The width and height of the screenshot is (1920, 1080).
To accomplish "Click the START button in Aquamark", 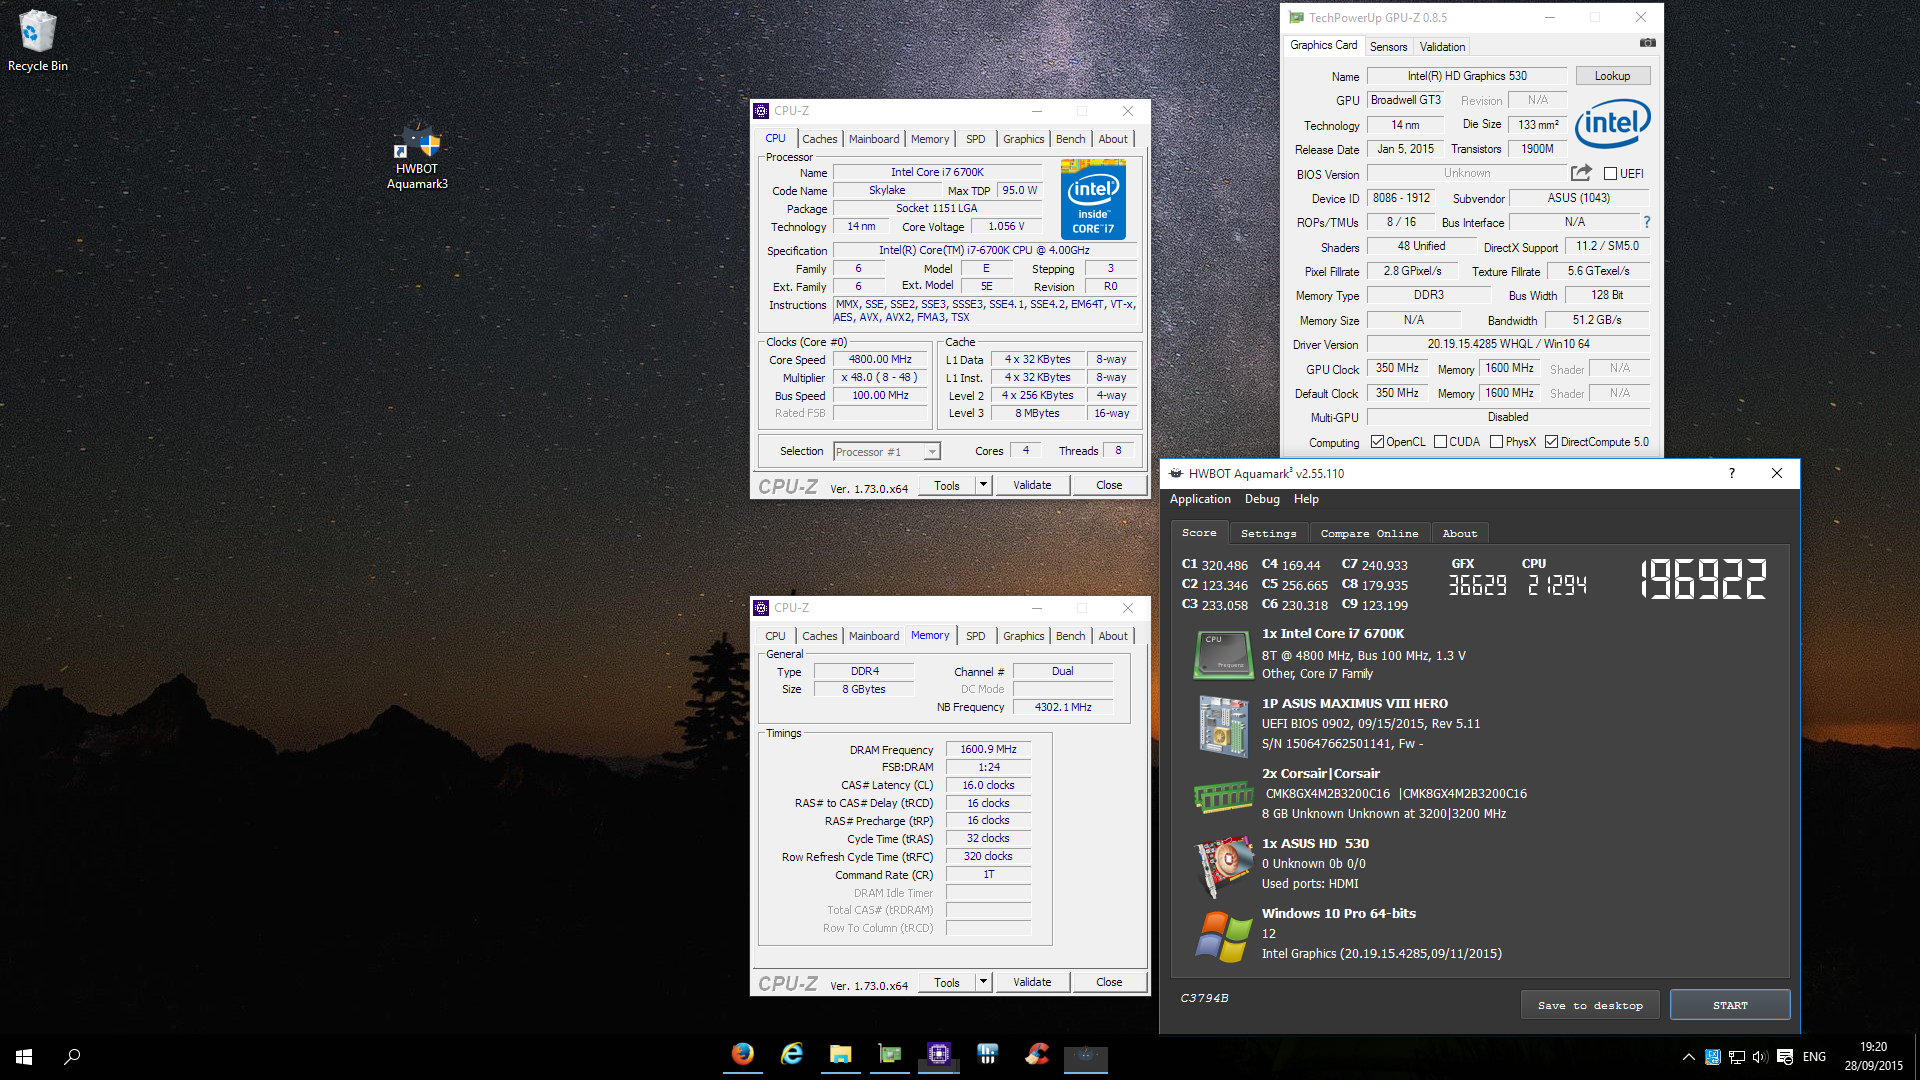I will [1730, 1005].
